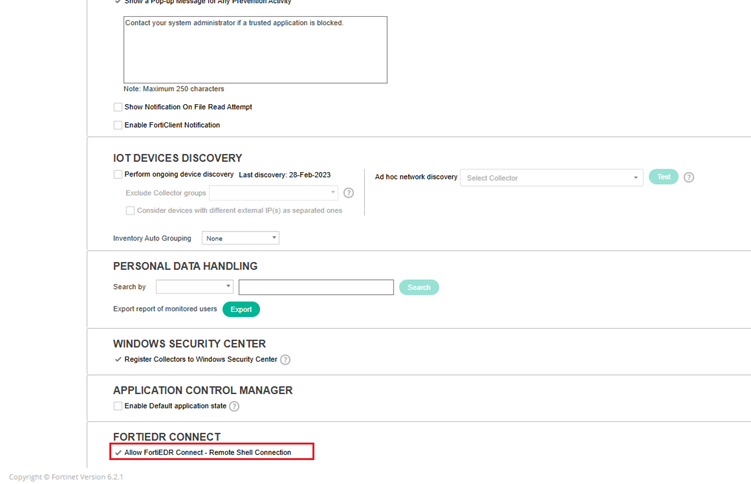Uncheck Allow FortiEDR Connect Remote Shell Connection

point(118,452)
